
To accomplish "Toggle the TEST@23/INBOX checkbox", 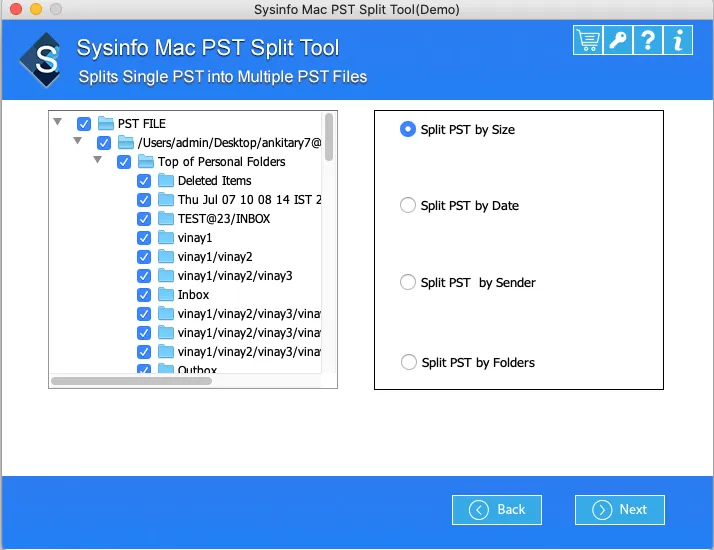I will [x=144, y=219].
